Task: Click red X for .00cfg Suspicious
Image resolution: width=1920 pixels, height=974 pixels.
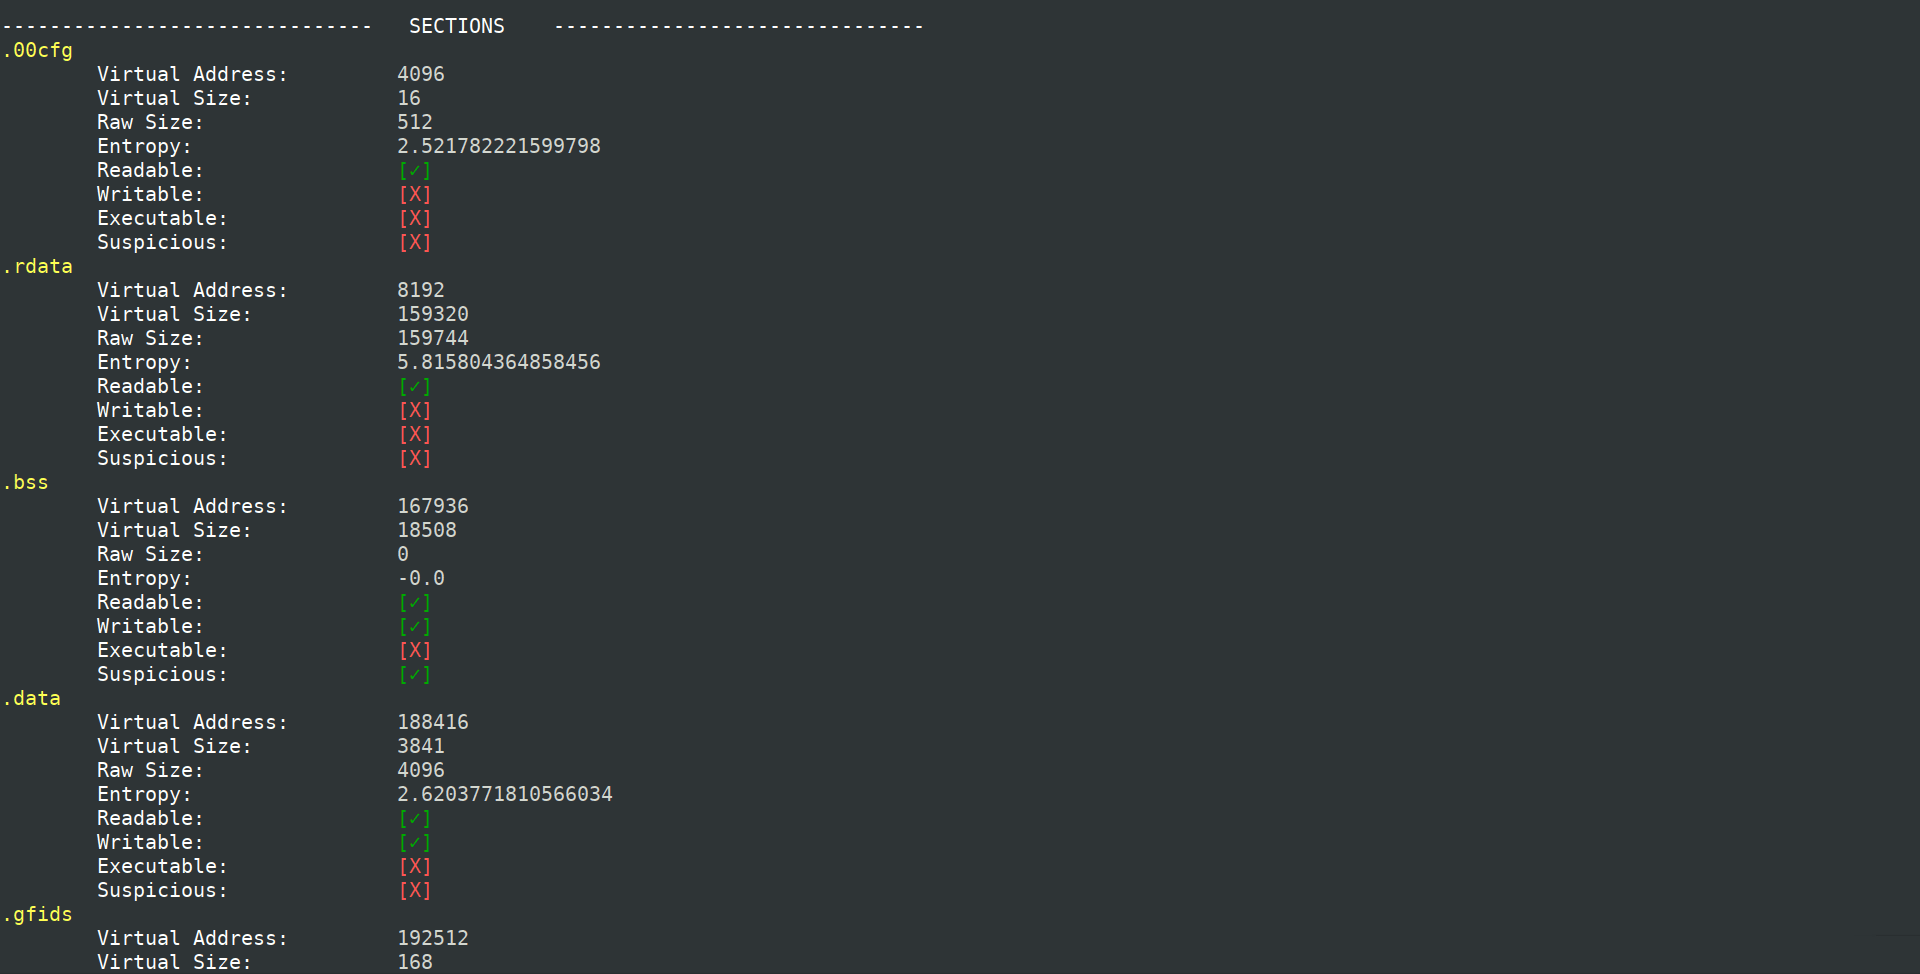Action: tap(415, 242)
